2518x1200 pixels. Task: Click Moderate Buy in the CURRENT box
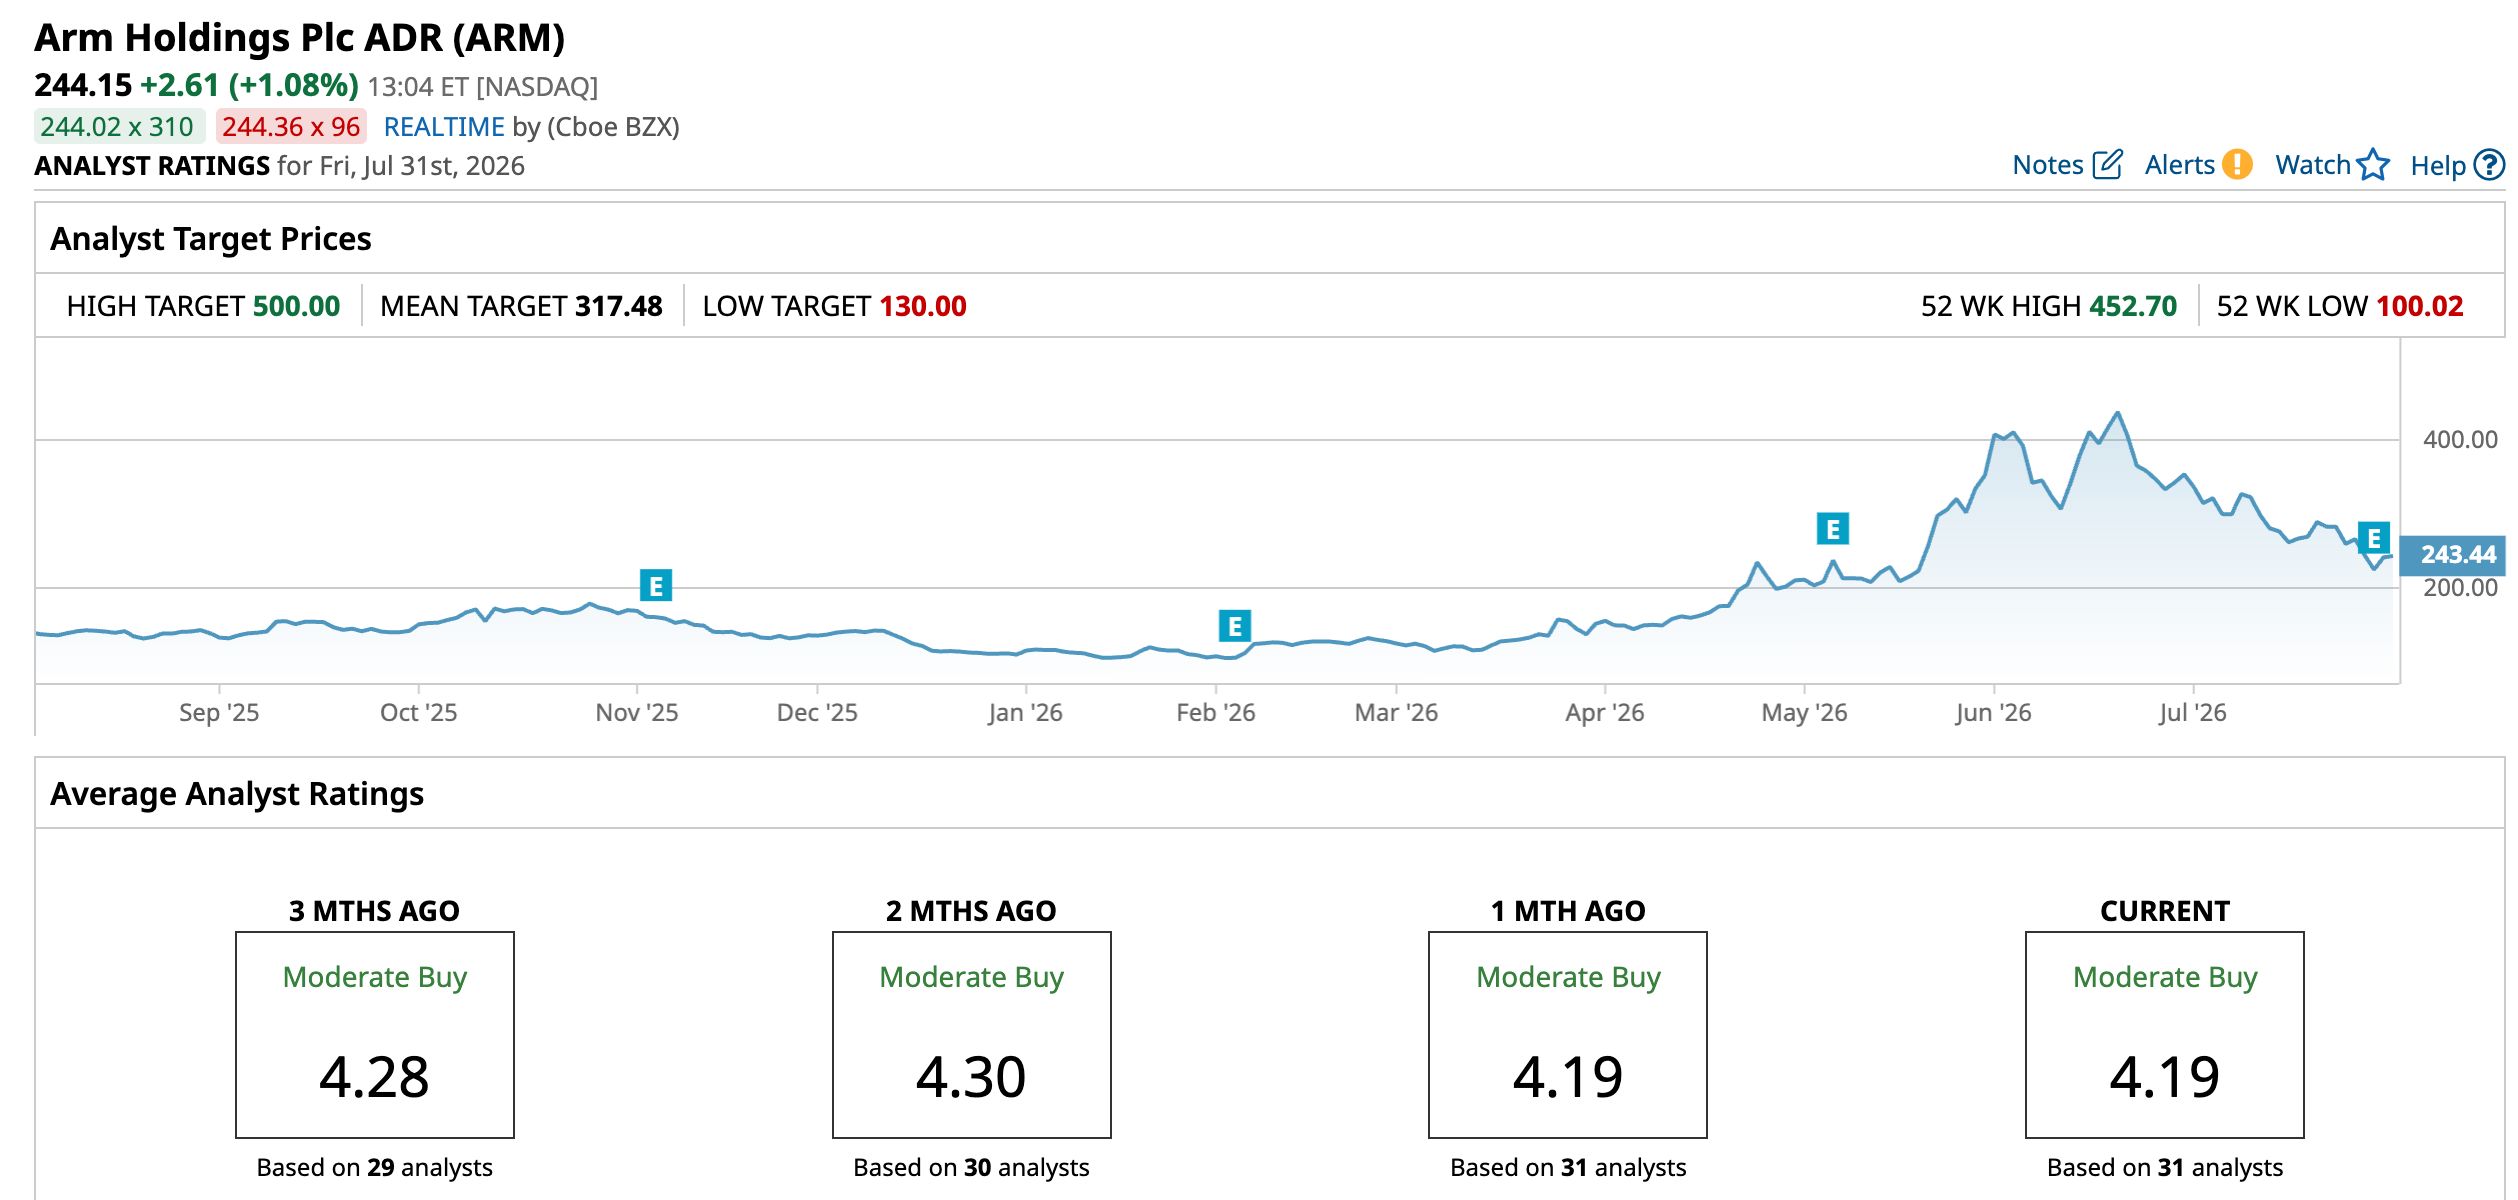click(x=2166, y=977)
